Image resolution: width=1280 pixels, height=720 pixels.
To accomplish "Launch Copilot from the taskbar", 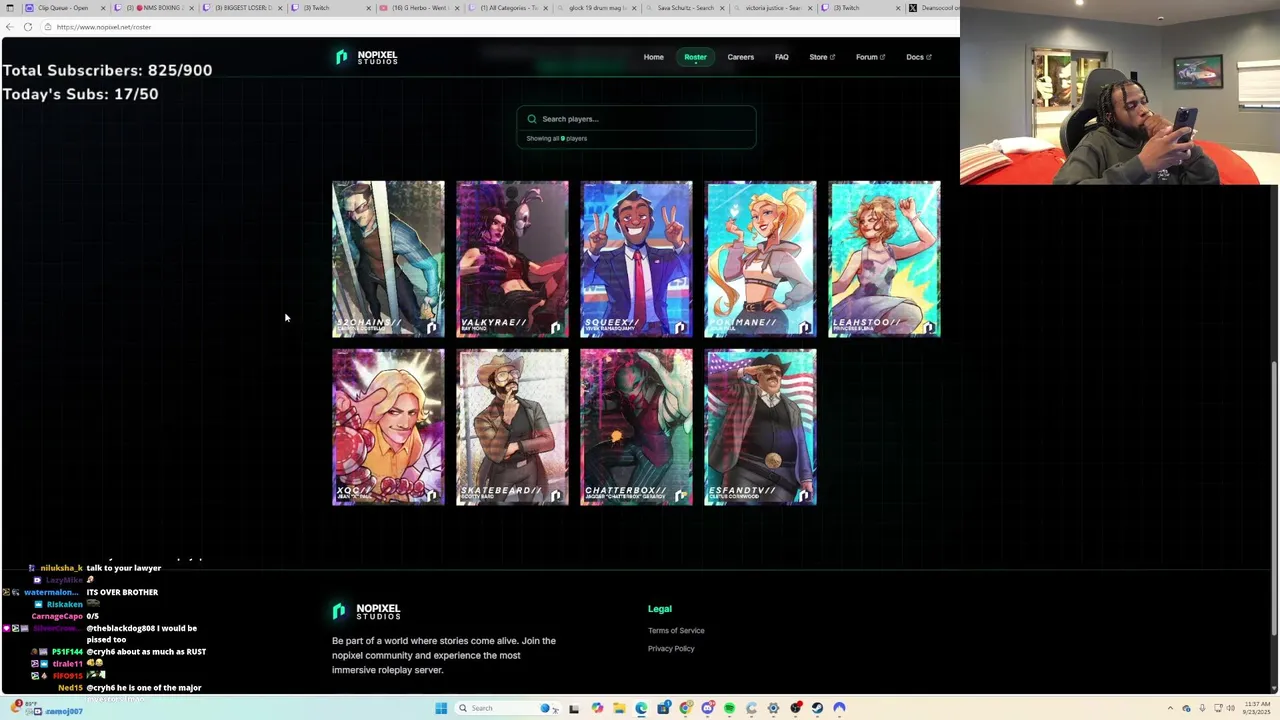I will [x=597, y=708].
